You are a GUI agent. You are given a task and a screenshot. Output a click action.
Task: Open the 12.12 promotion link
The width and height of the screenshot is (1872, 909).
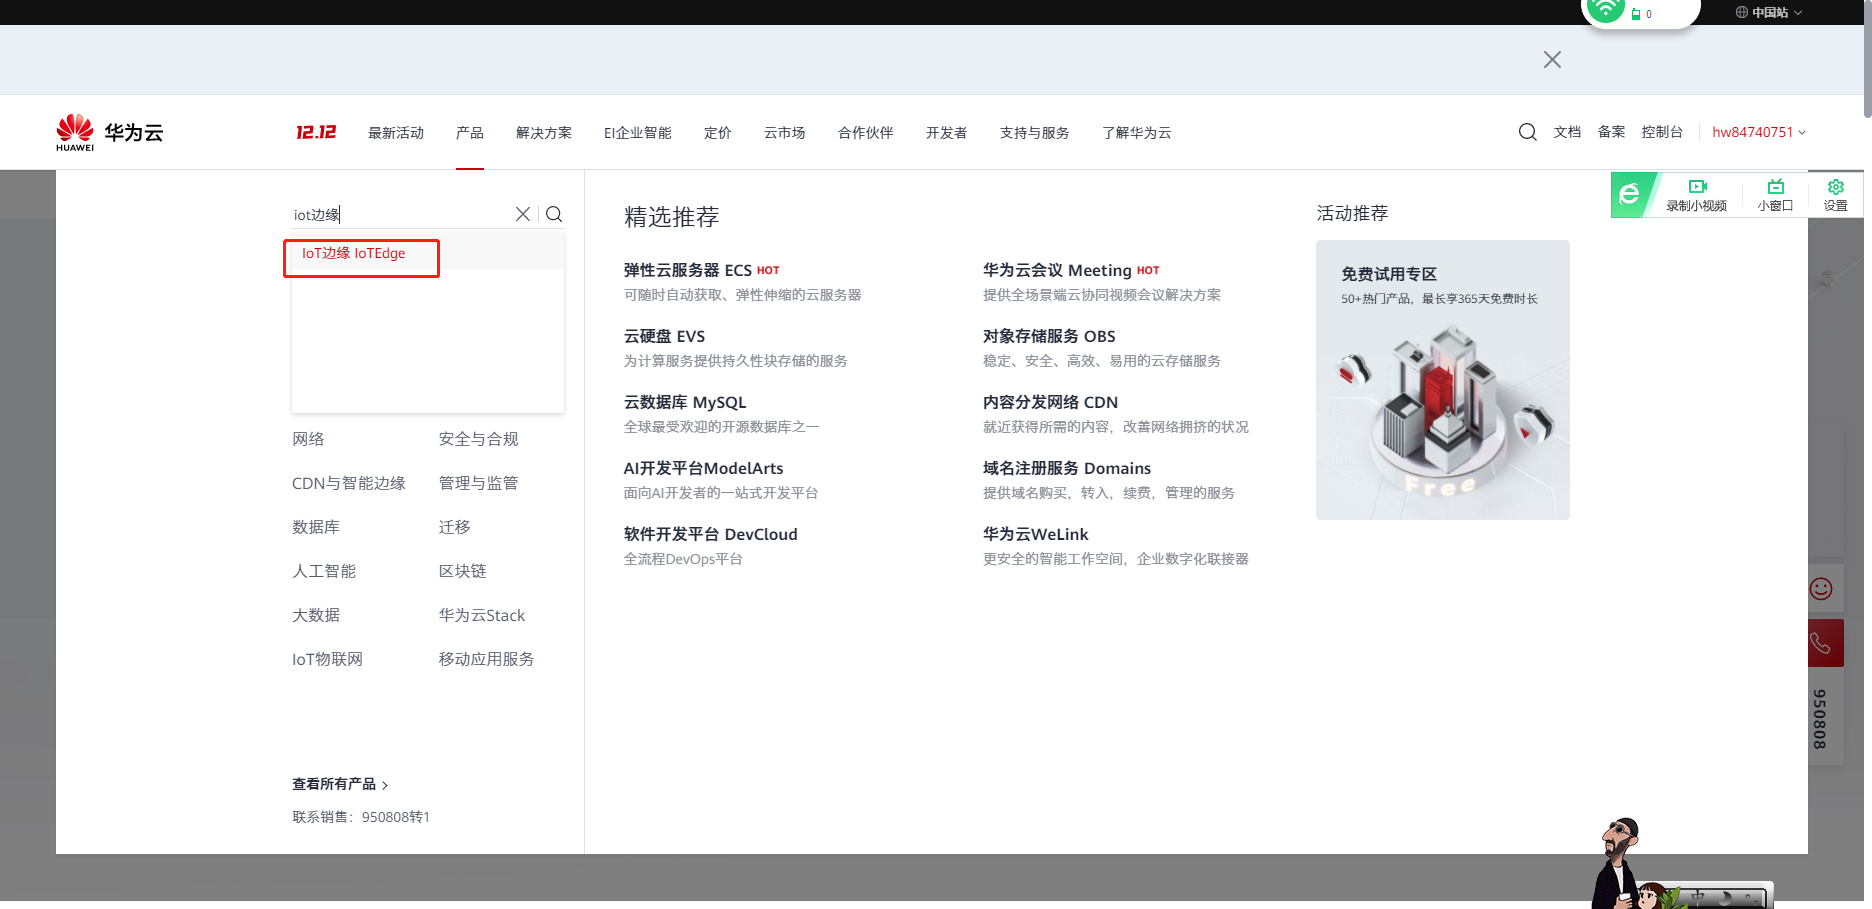click(x=316, y=132)
